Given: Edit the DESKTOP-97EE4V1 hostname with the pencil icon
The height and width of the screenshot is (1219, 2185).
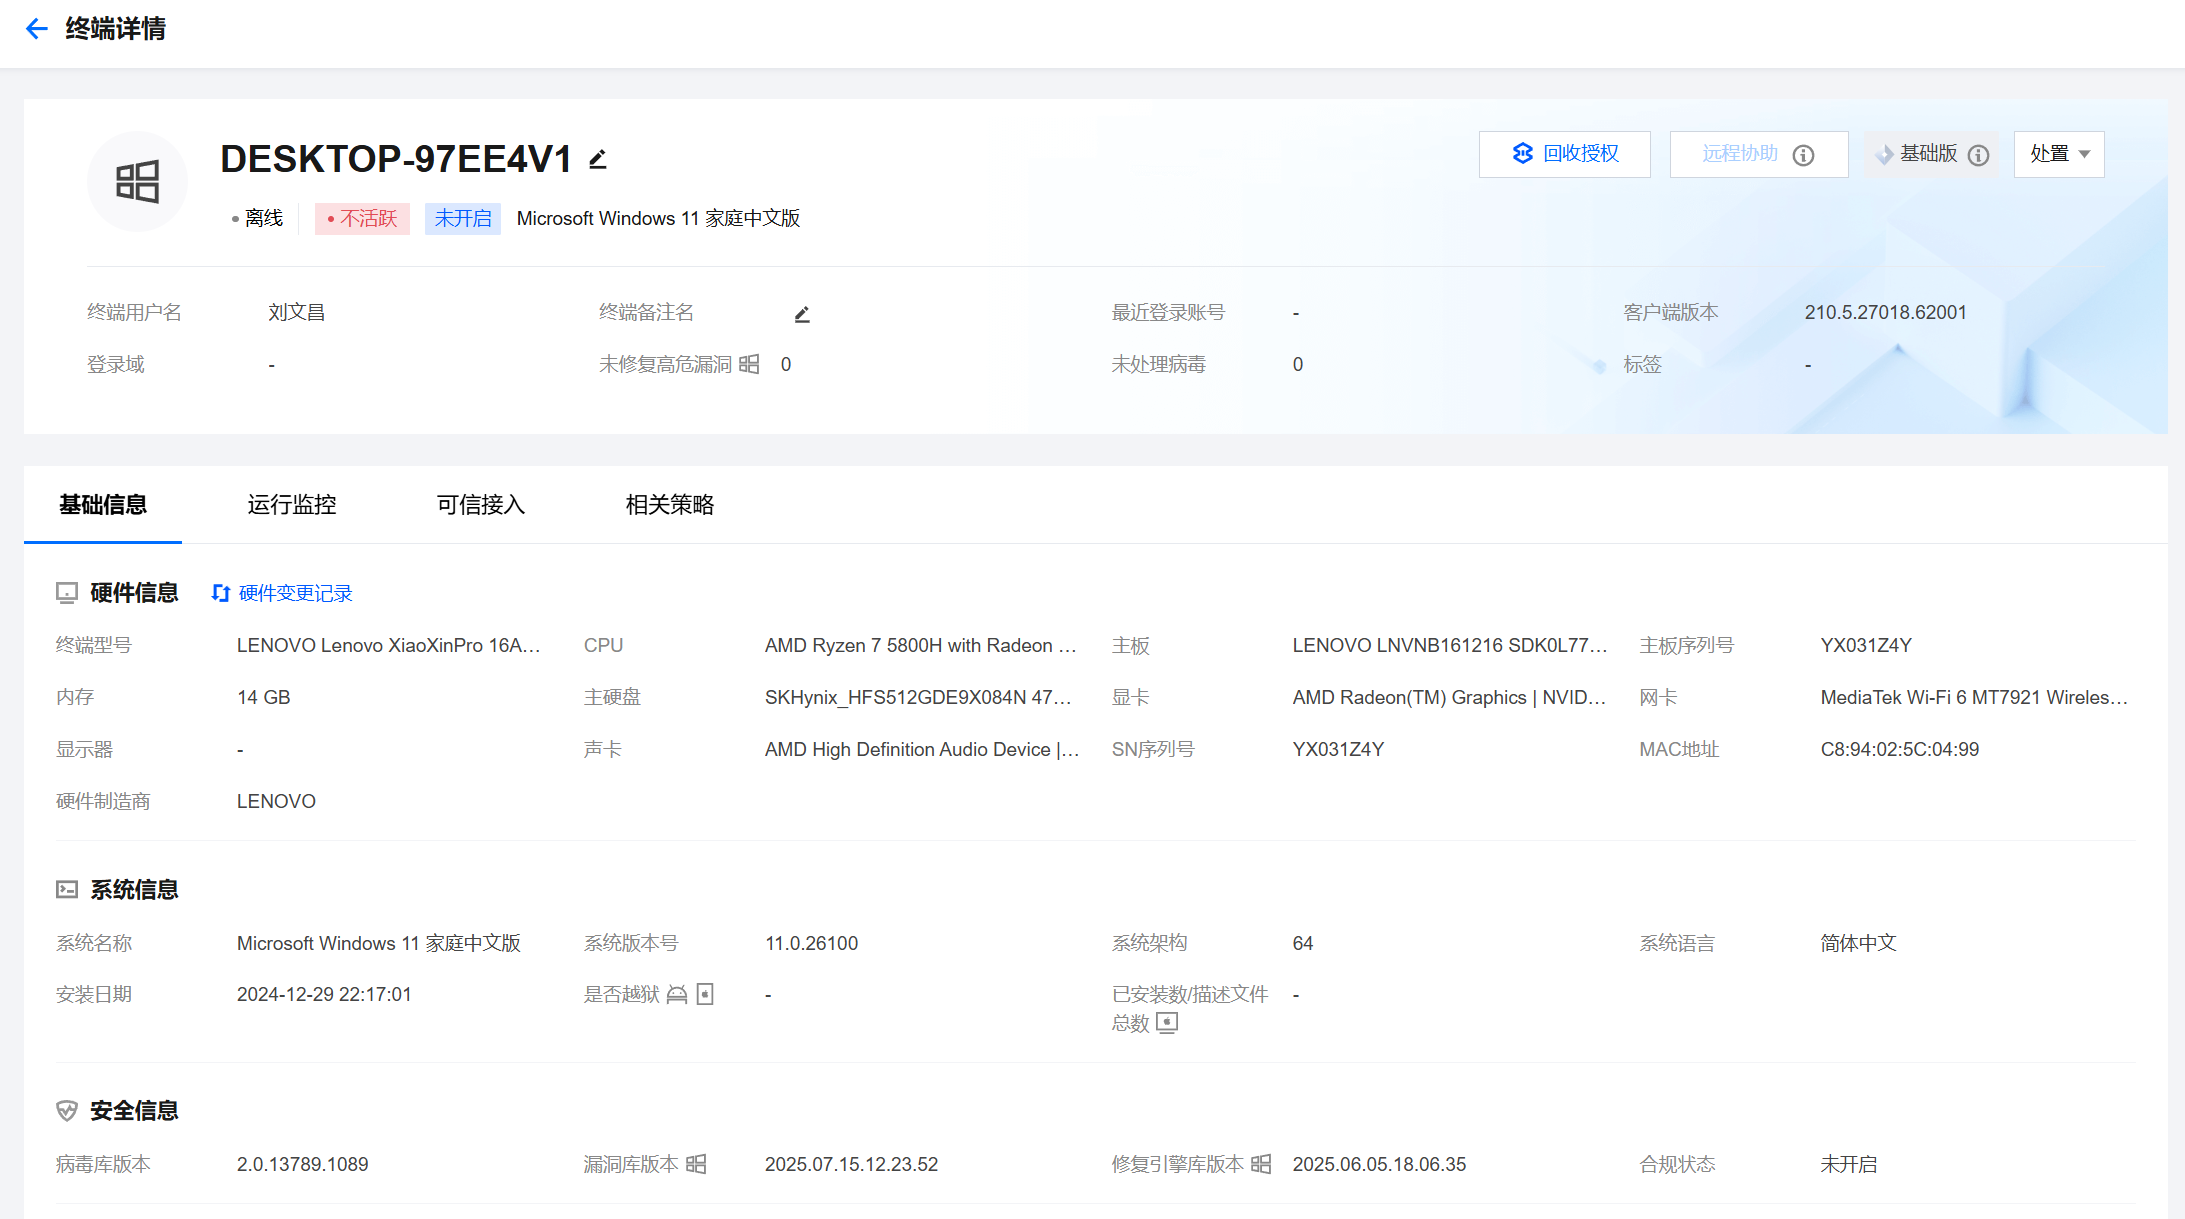Looking at the screenshot, I should 598,159.
